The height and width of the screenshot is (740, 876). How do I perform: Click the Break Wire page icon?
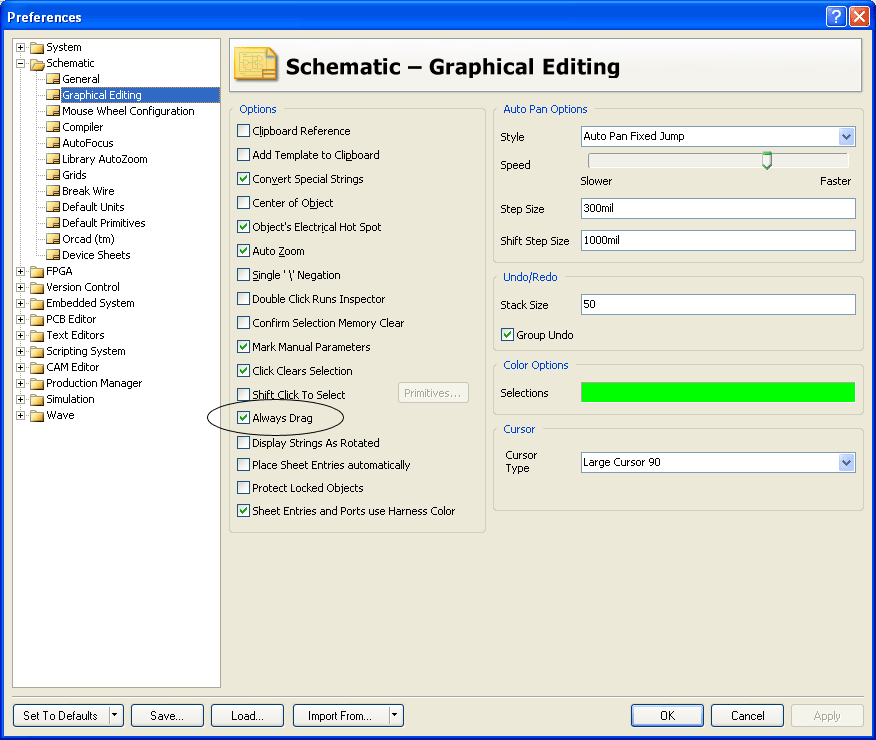53,190
